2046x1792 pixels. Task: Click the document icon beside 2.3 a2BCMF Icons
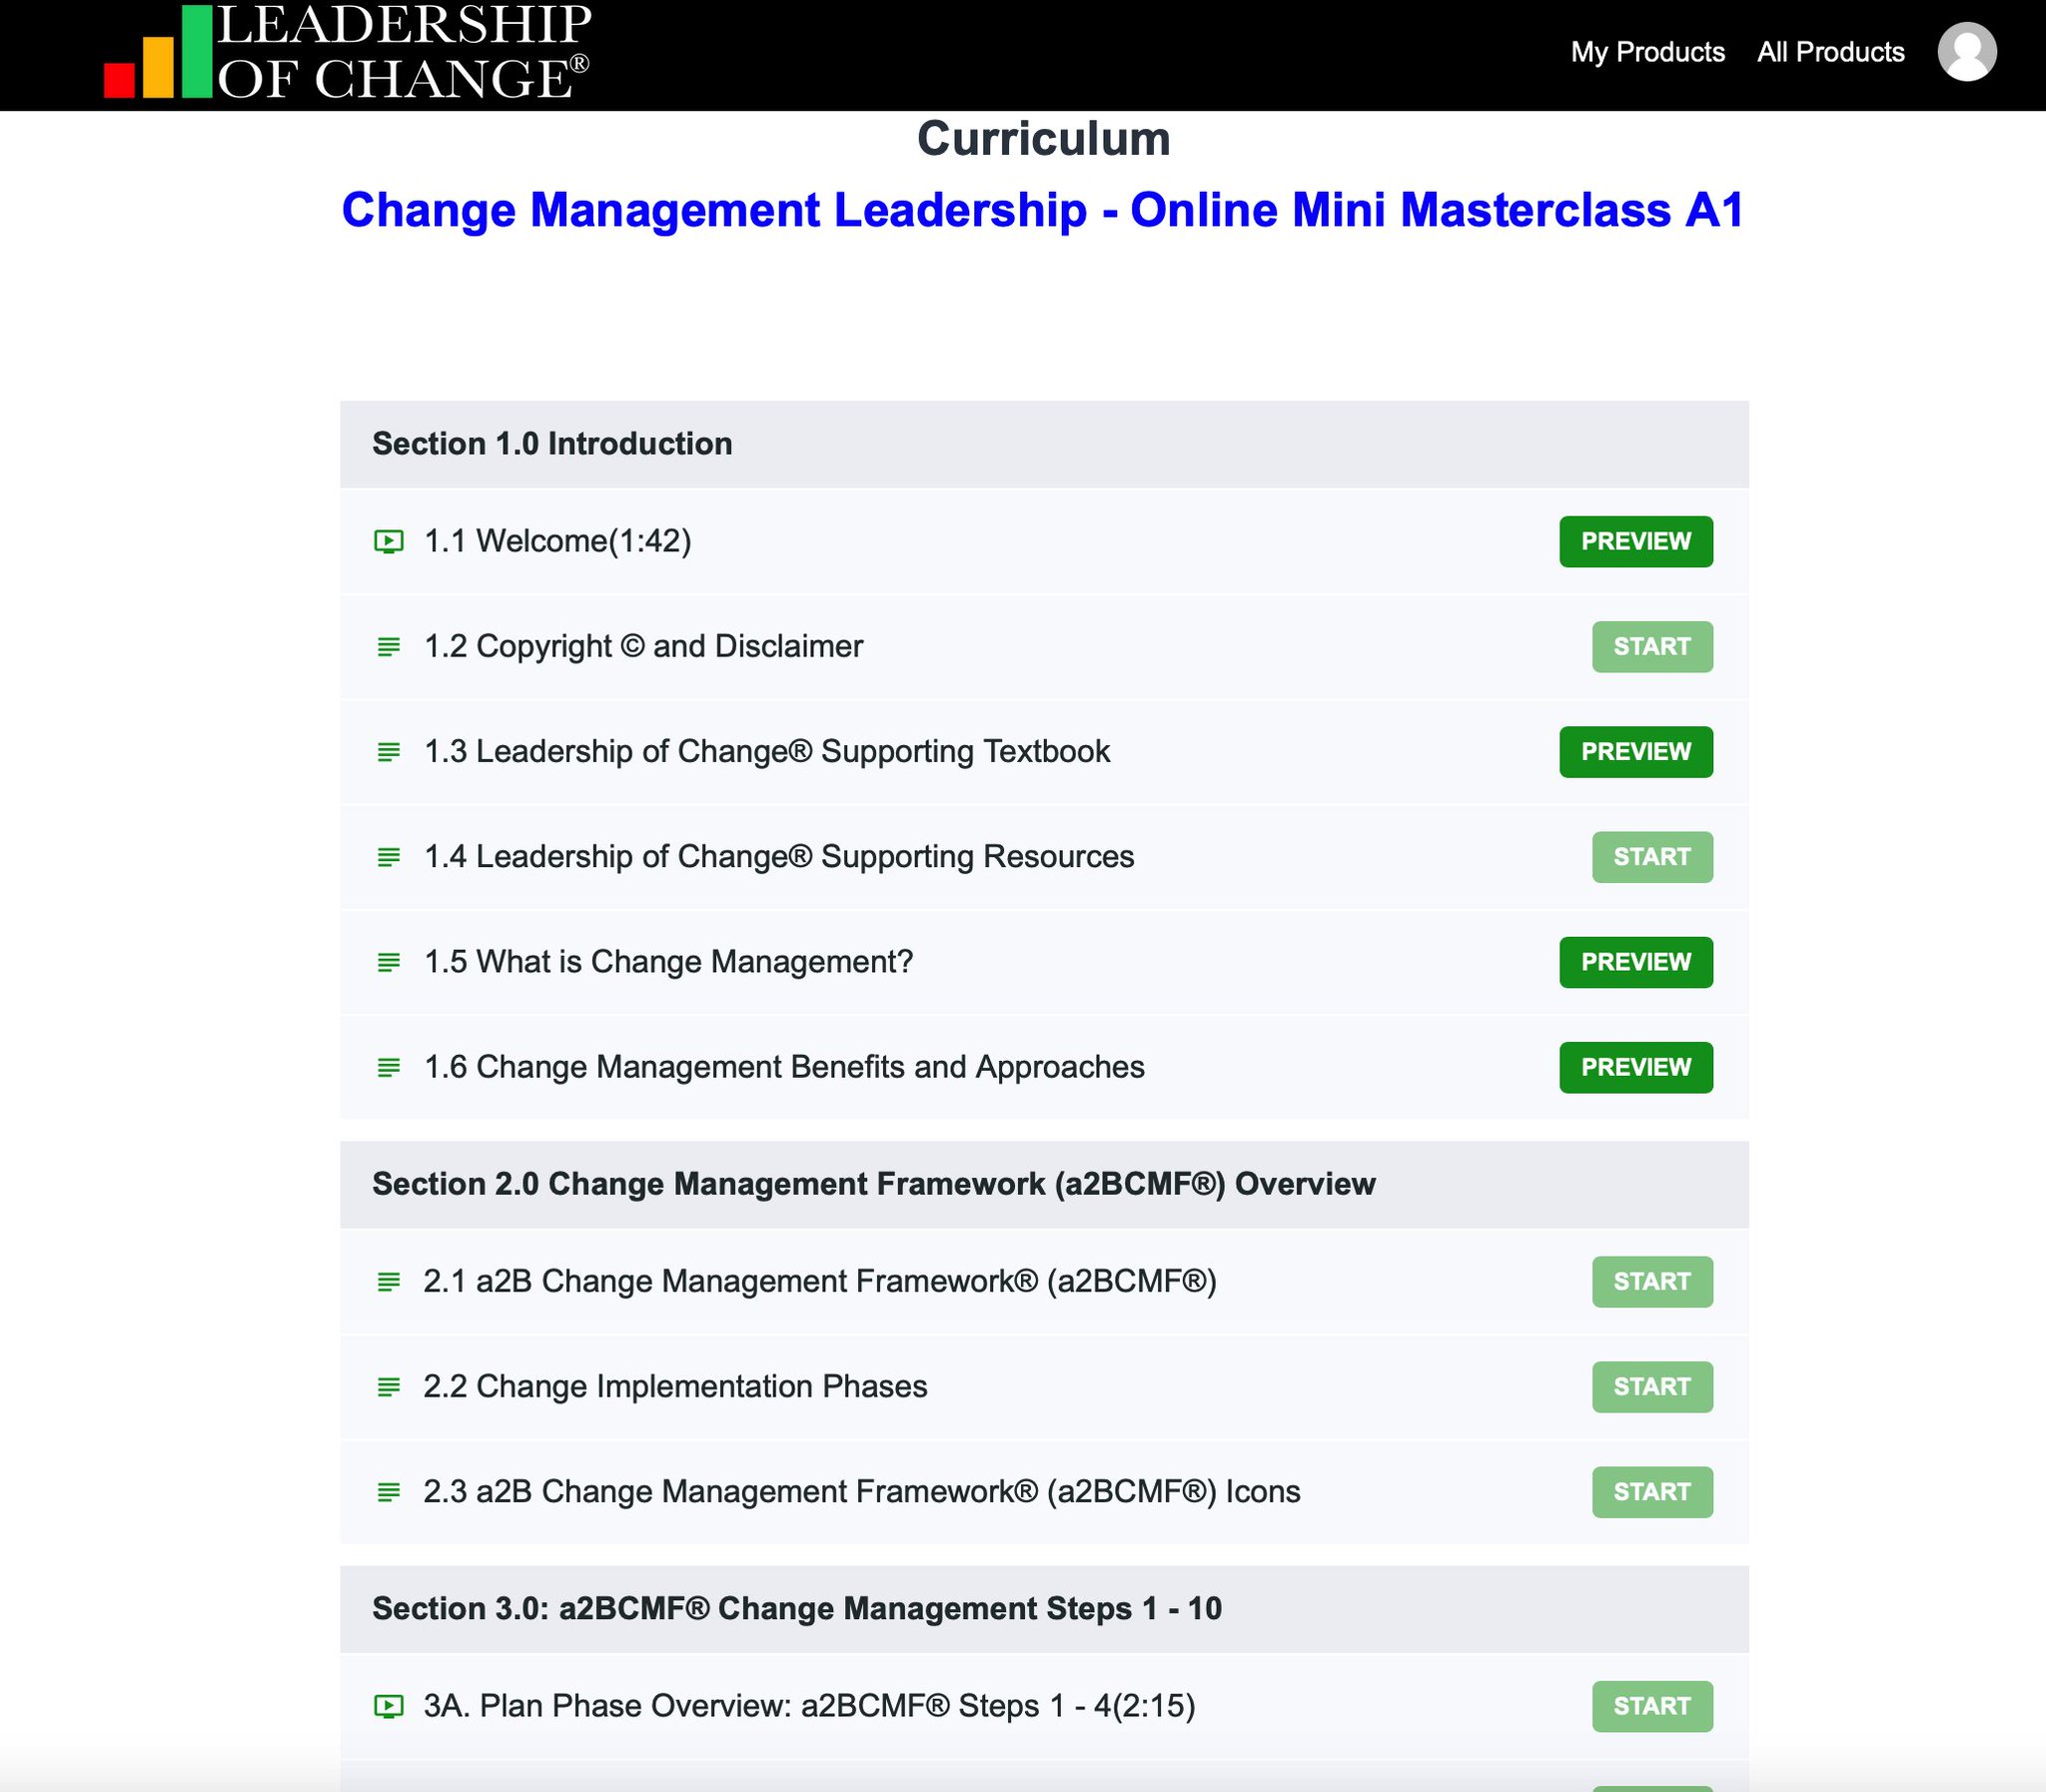point(389,1492)
